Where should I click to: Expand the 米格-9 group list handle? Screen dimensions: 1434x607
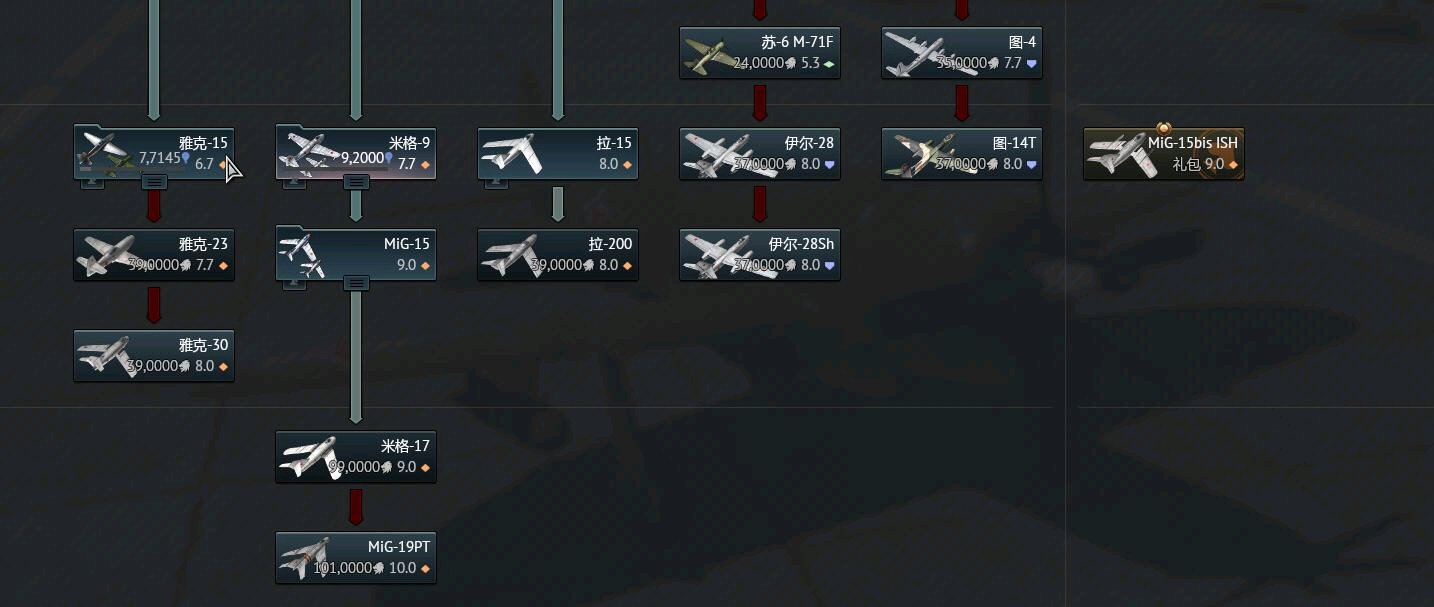coord(356,182)
